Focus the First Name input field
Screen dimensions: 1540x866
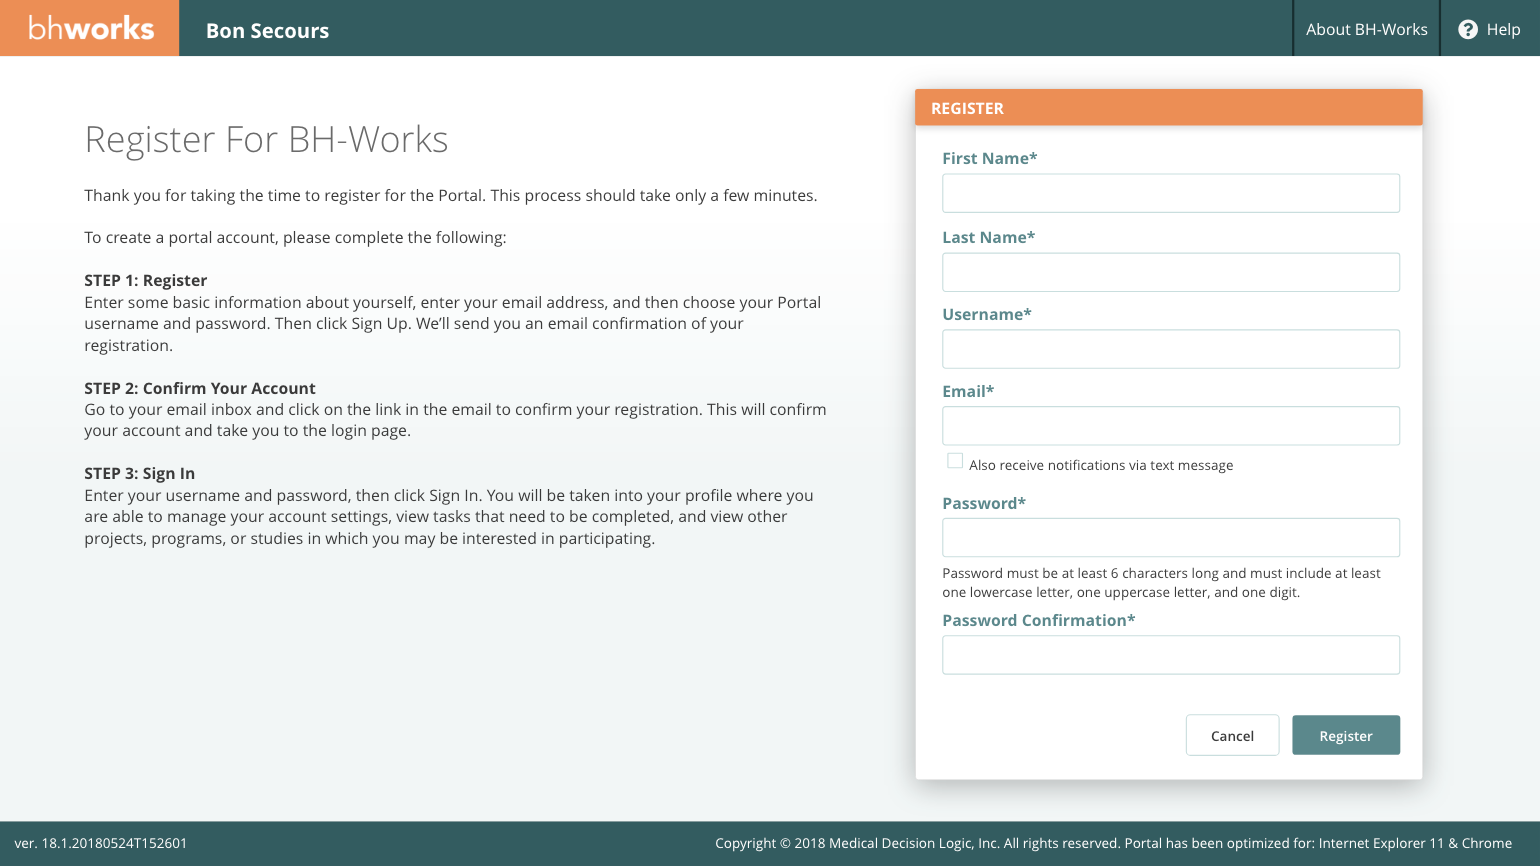coord(1171,193)
